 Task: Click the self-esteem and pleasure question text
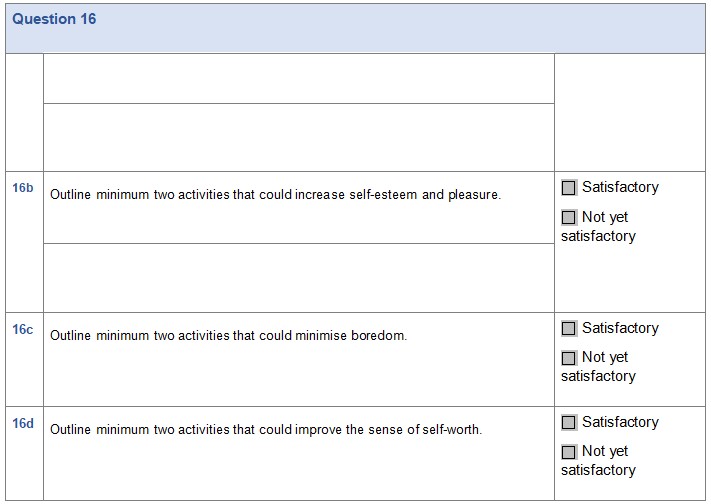click(x=275, y=195)
